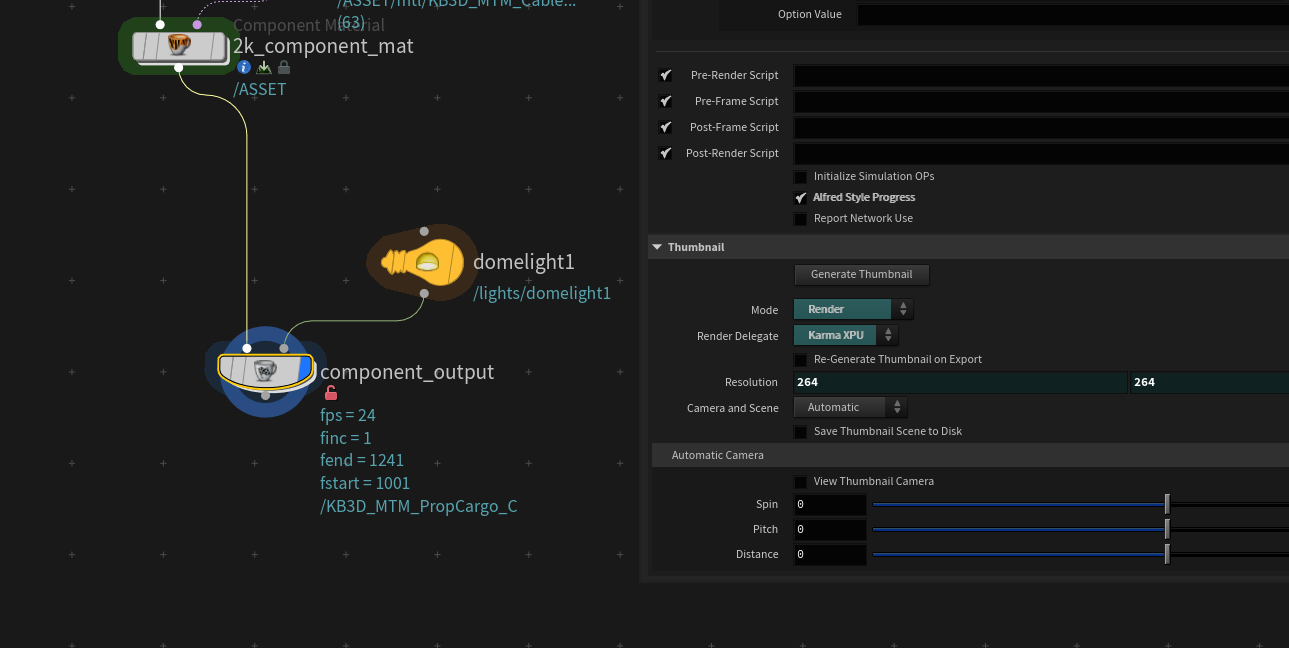The width and height of the screenshot is (1289, 648).
Task: Collapse the Thumbnail section
Action: click(657, 247)
